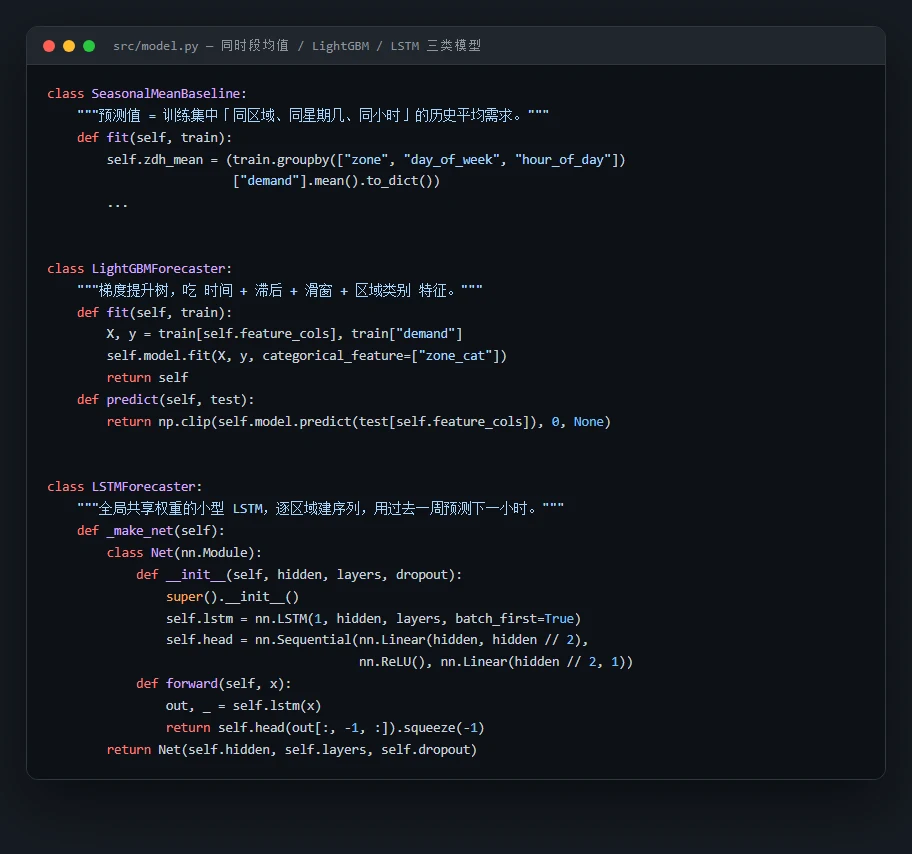The image size is (912, 854).
Task: Click "fit" method under LightGBMForecaster class
Action: tap(117, 312)
